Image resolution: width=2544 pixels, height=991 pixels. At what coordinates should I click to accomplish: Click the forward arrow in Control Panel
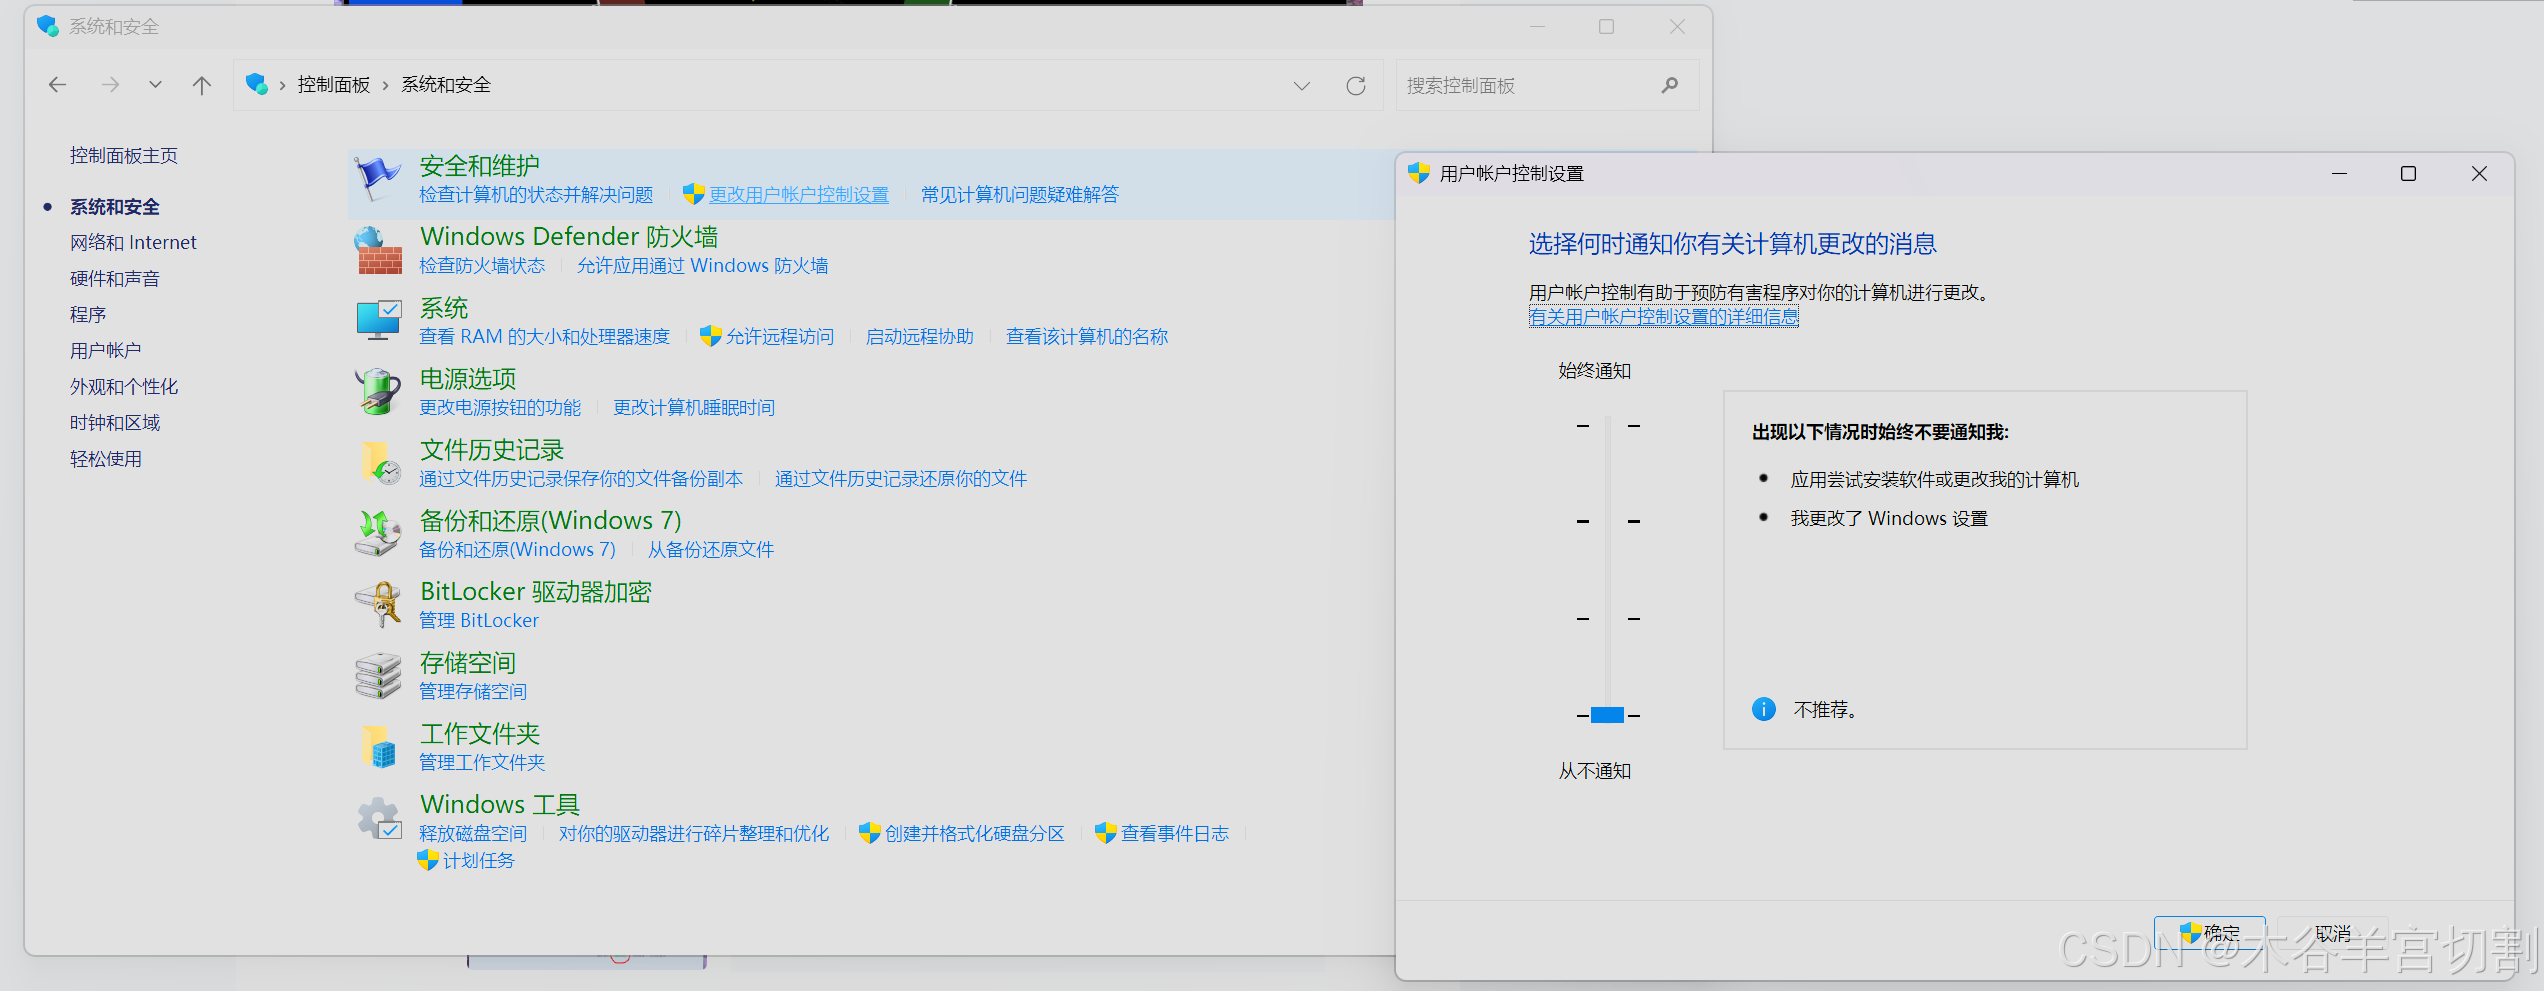[x=110, y=85]
